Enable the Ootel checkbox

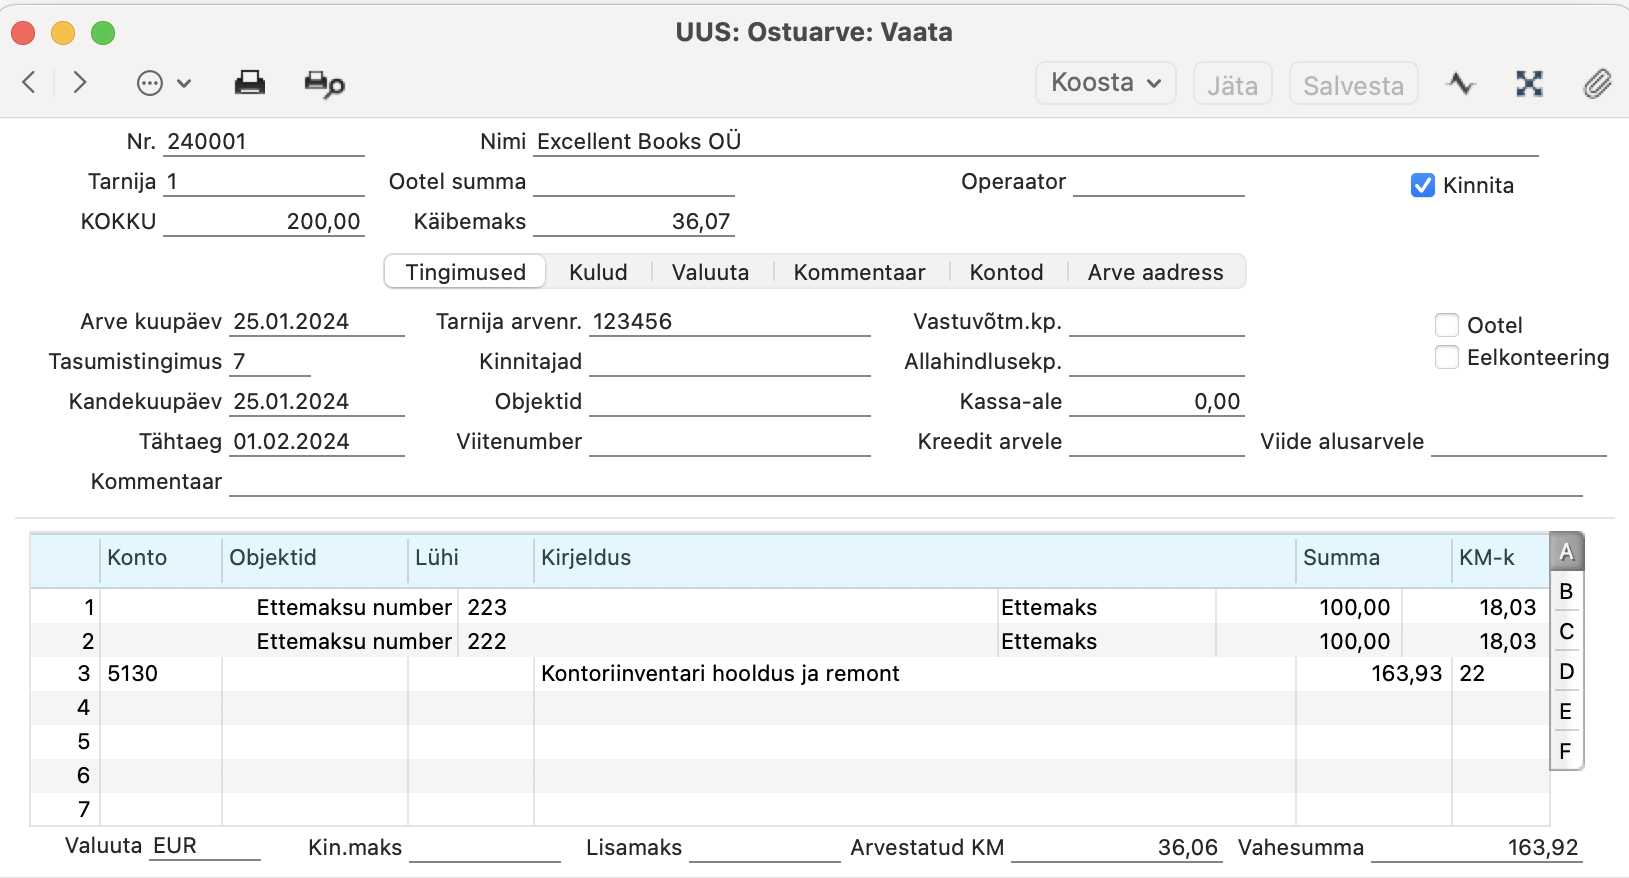(1447, 325)
